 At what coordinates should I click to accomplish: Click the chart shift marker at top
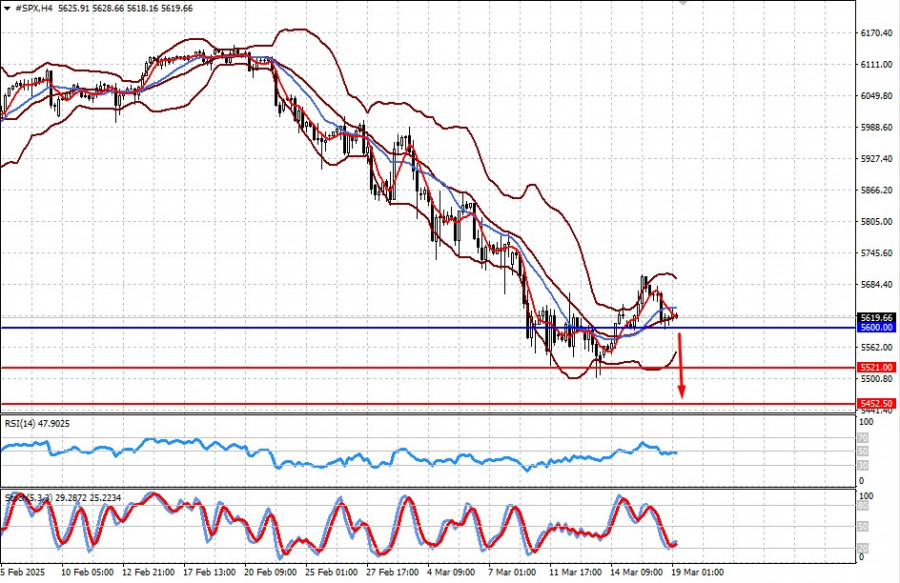(x=682, y=2)
